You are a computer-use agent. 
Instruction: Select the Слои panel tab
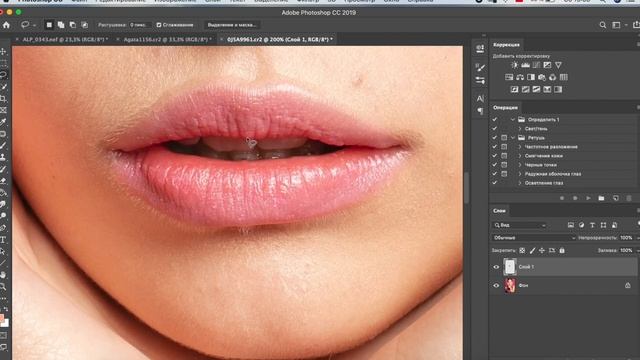499,211
